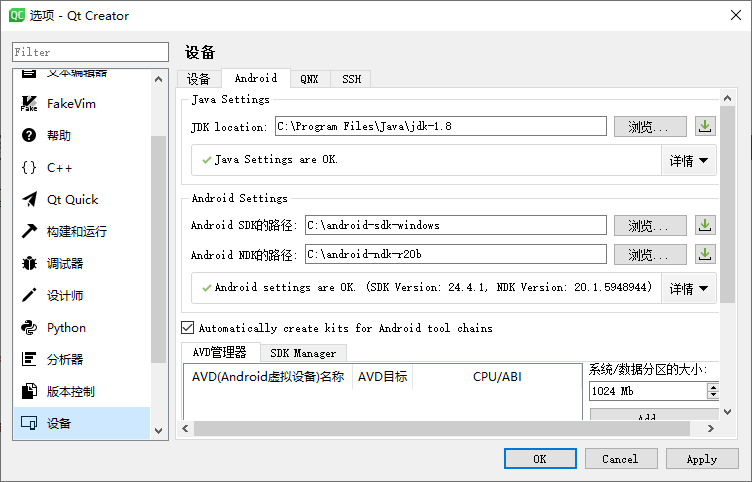The image size is (752, 482).
Task: Click settings pane vertical scroll-down arrow
Action: pyautogui.click(x=728, y=411)
